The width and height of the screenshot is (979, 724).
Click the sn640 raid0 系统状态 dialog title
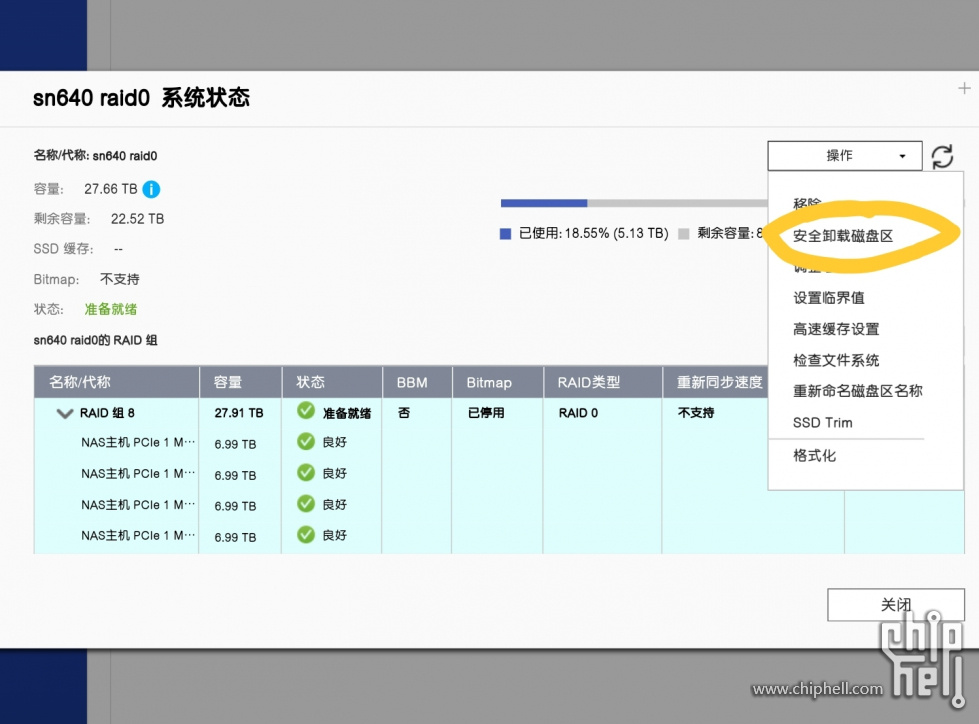click(141, 98)
